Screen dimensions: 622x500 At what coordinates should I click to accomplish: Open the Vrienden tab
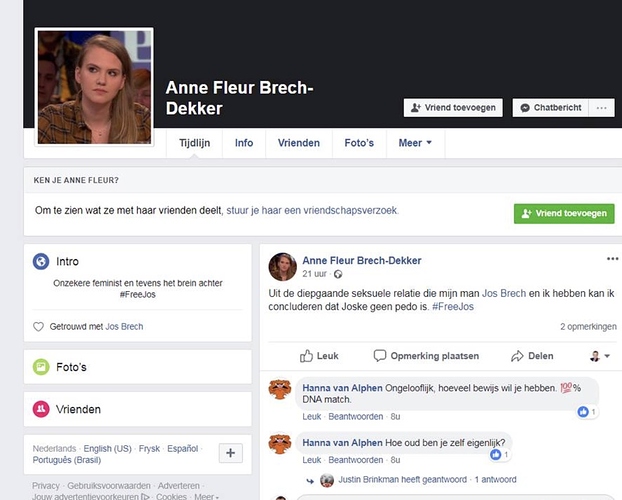pyautogui.click(x=299, y=143)
